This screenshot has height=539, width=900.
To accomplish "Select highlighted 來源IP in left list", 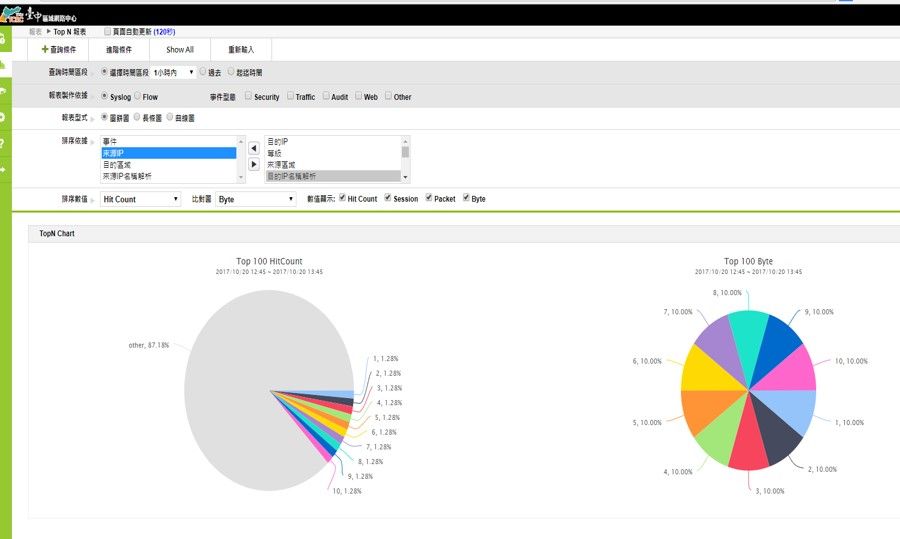I will click(x=169, y=153).
